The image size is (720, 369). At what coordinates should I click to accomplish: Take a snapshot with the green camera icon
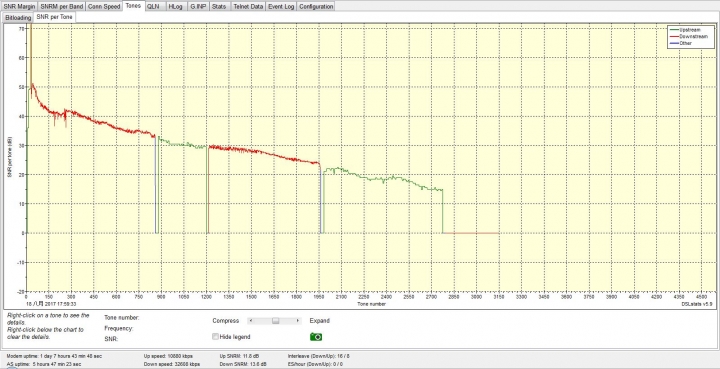click(x=316, y=337)
